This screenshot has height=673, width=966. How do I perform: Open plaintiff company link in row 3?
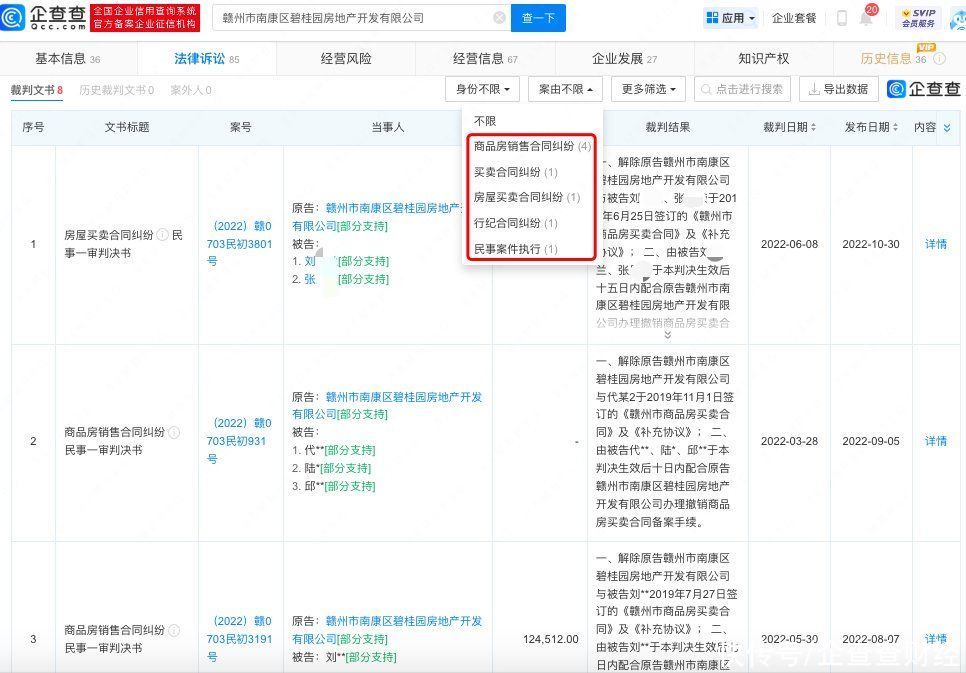point(387,630)
